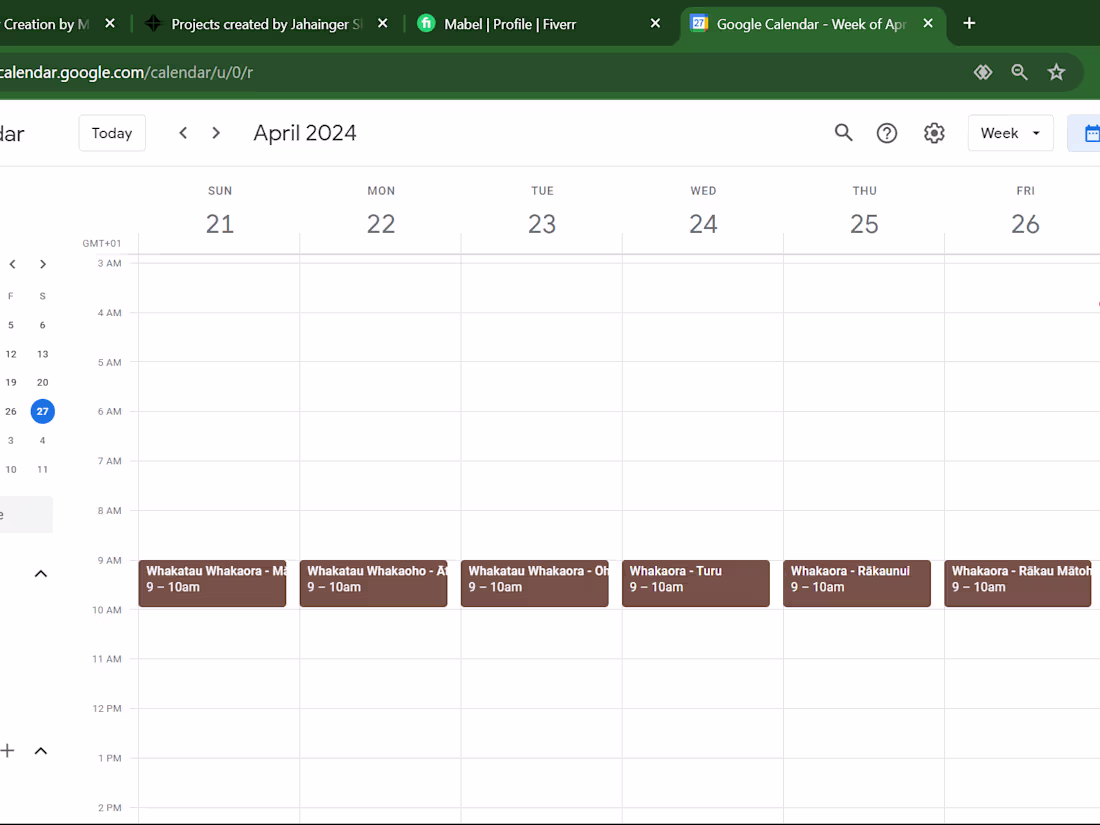Switch to the Projects created by Jahainger tab
Screen dimensions: 1100x825
point(265,23)
